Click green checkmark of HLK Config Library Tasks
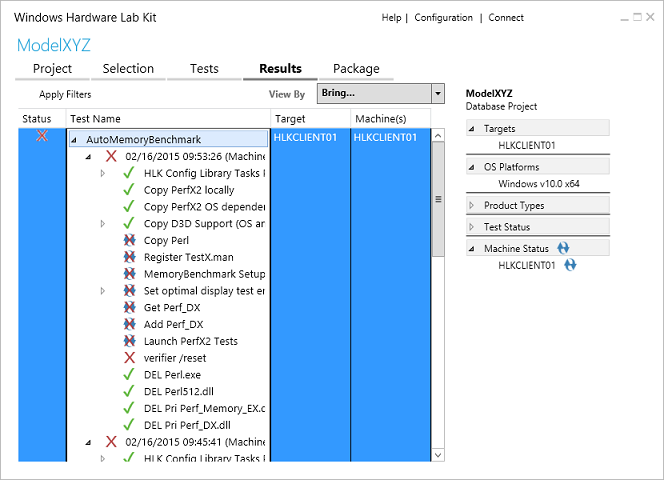The width and height of the screenshot is (664, 480). [x=129, y=173]
